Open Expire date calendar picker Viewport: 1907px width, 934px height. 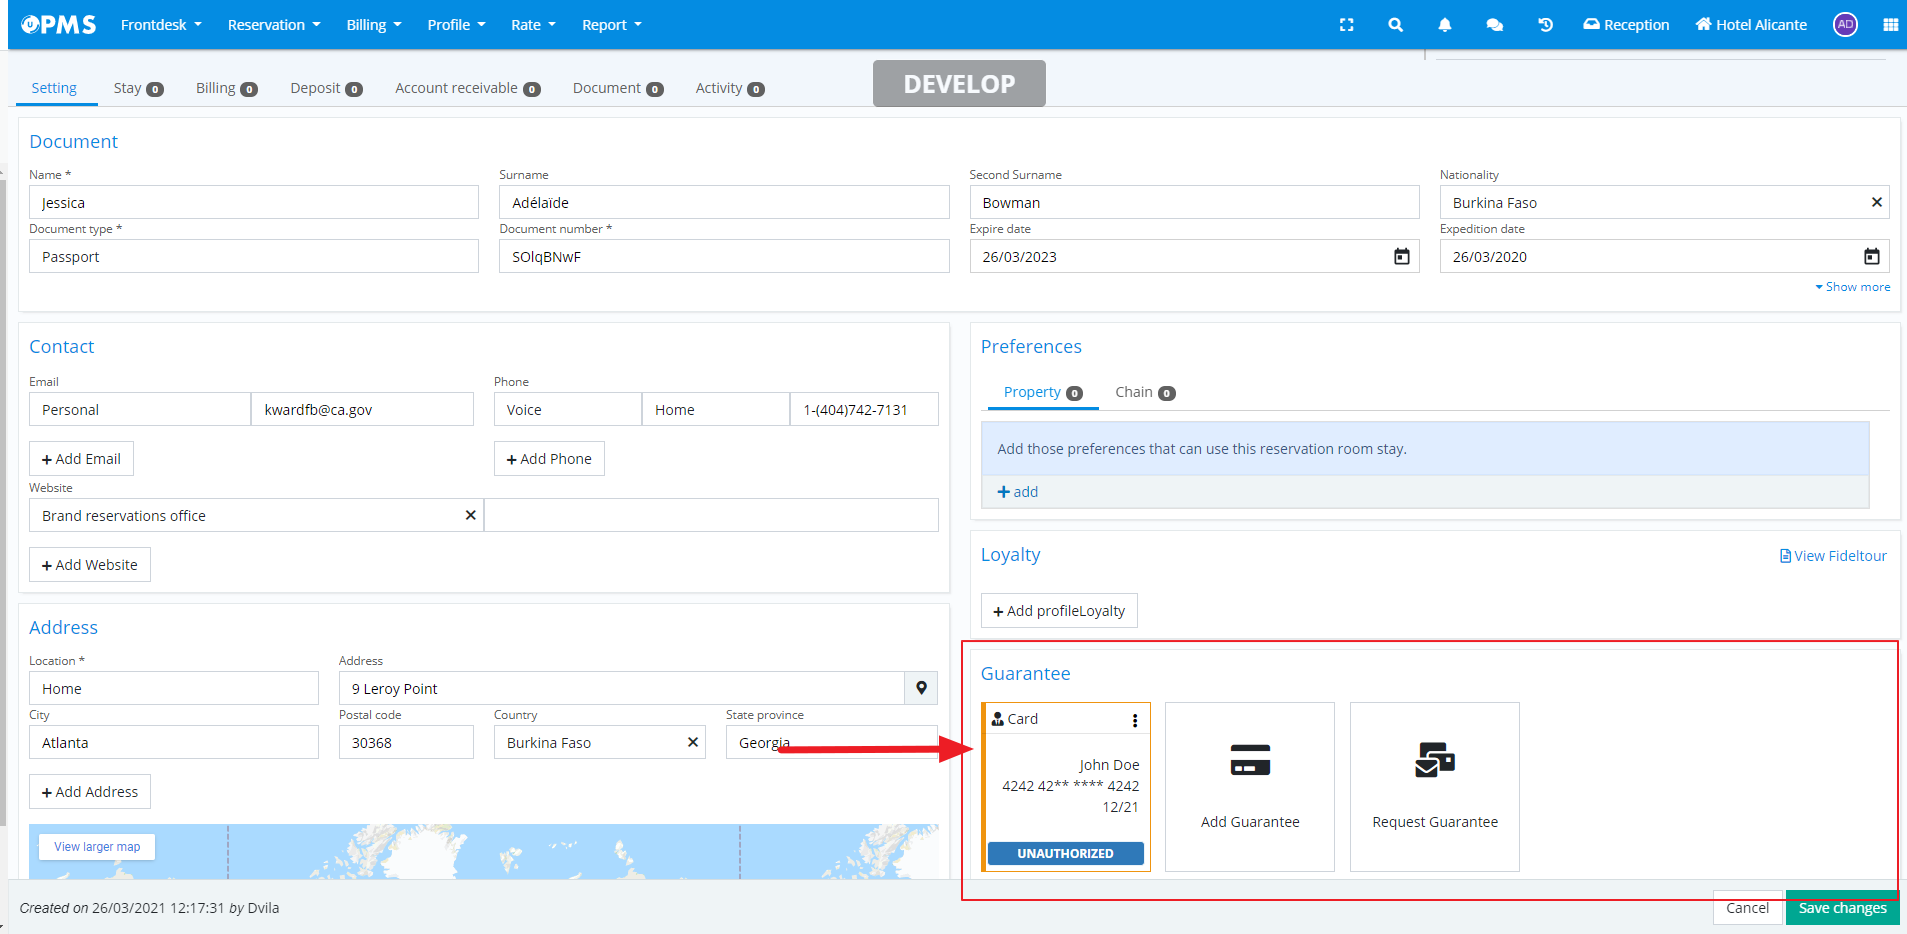click(1401, 257)
